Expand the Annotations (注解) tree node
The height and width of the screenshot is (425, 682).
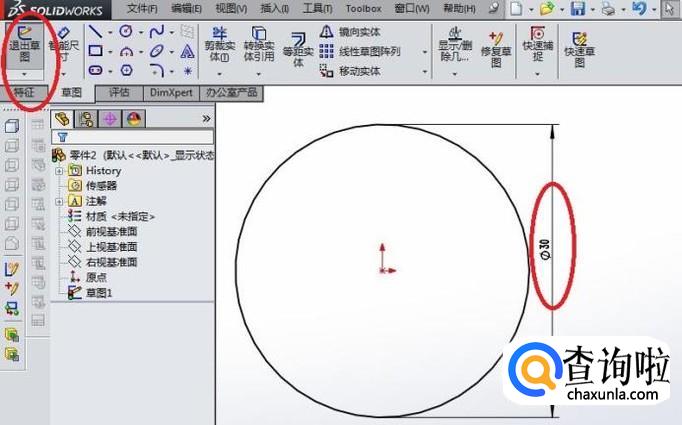point(59,201)
